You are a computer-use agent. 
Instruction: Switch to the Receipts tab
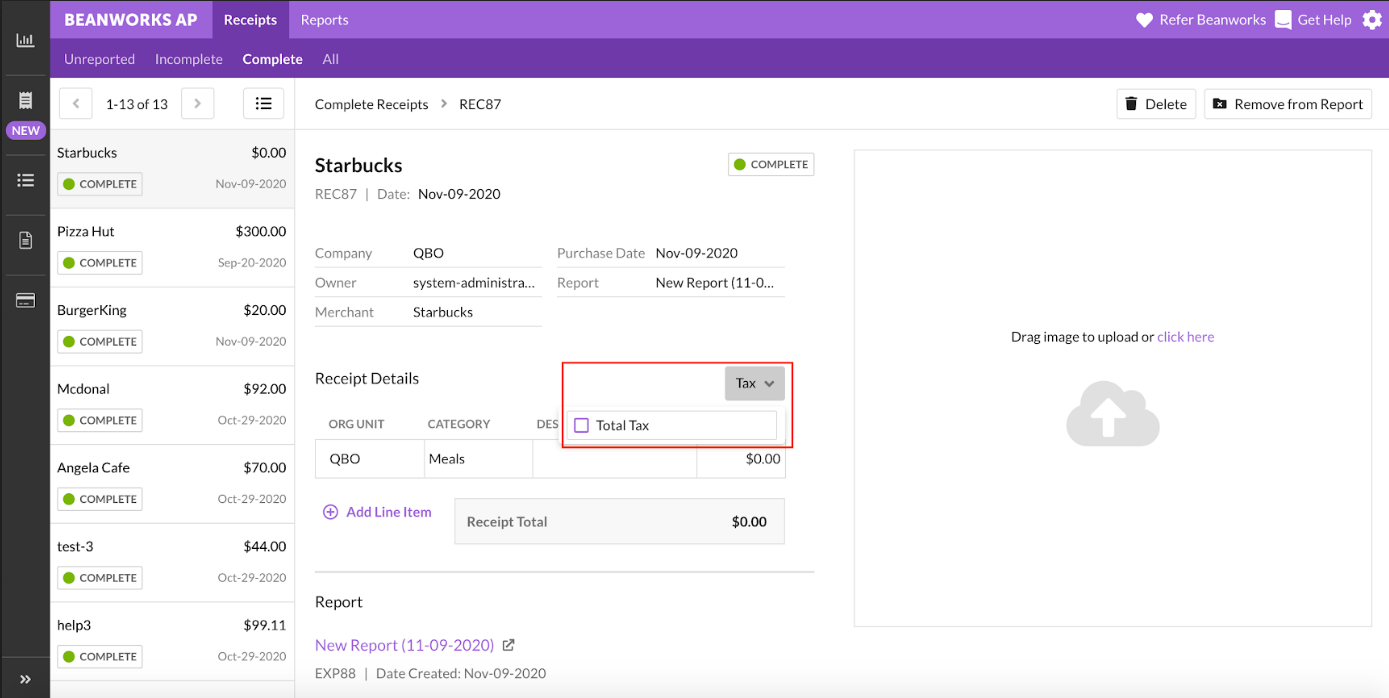250,19
